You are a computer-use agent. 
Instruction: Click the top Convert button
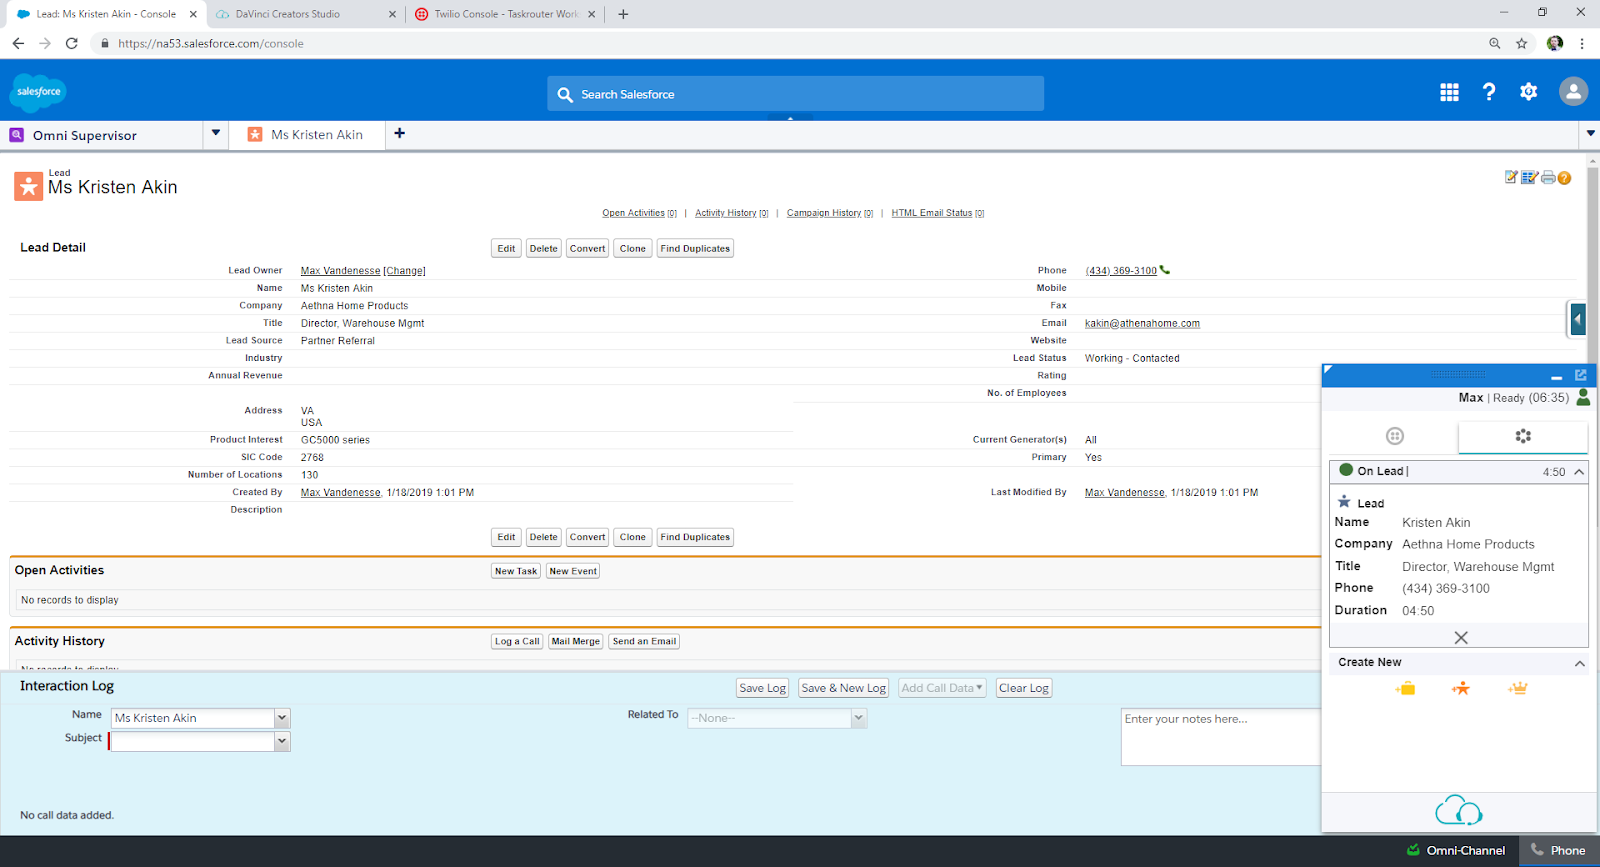tap(588, 249)
